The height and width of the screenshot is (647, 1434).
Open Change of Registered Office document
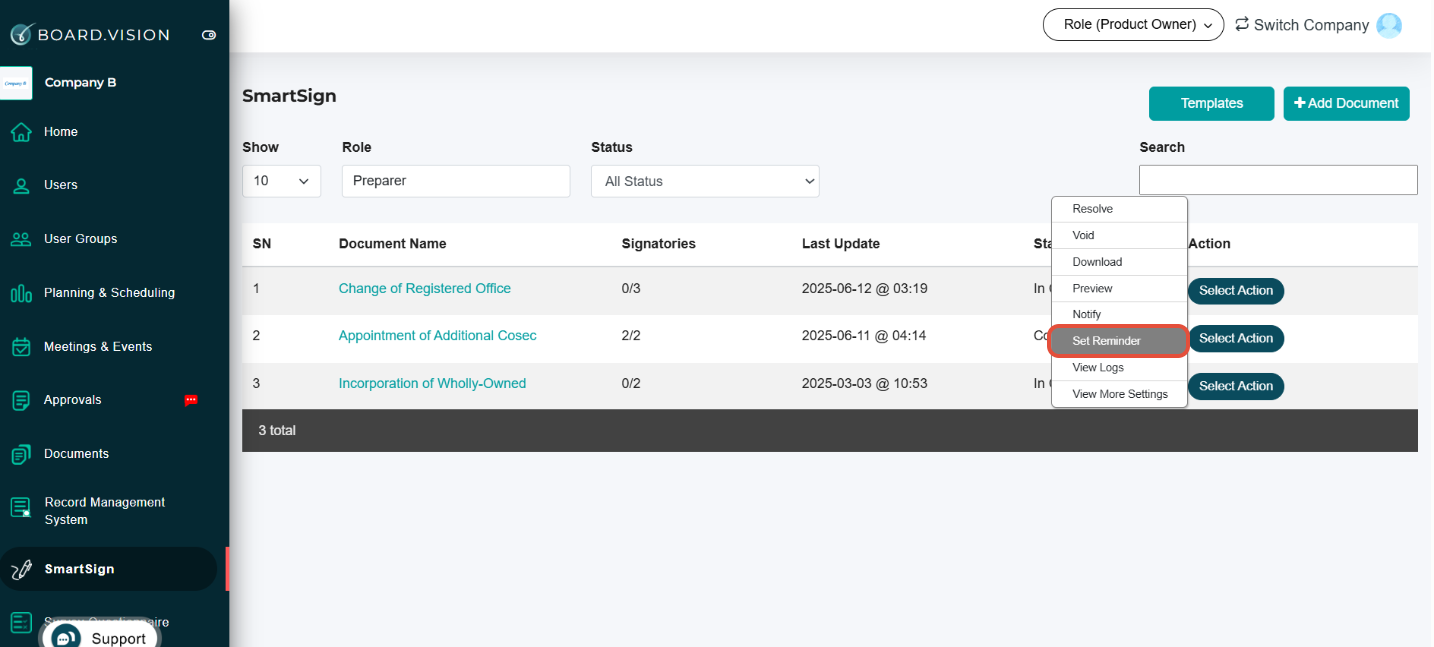point(425,288)
